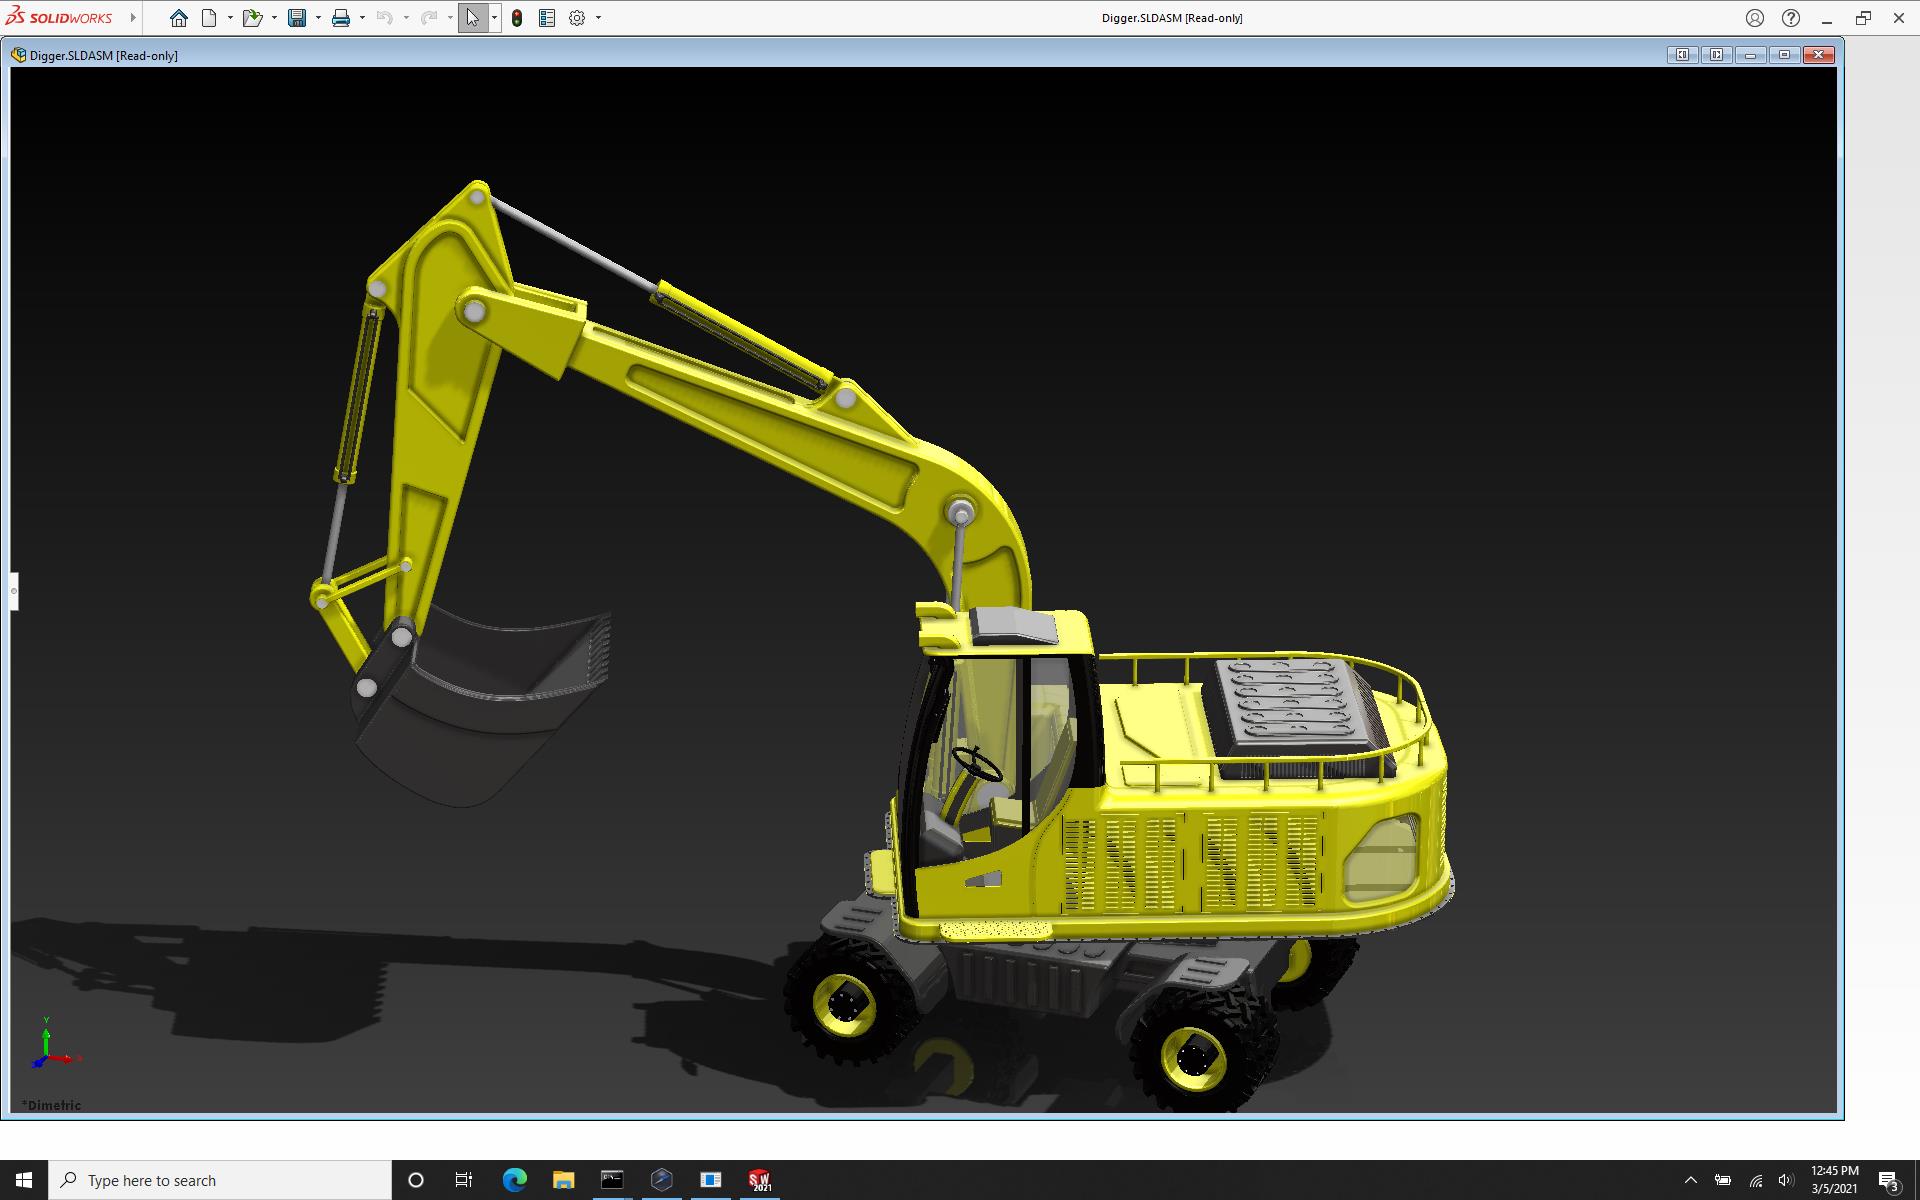Tile the document window to the left
Viewport: 1920px width, 1200px height.
pos(1682,55)
